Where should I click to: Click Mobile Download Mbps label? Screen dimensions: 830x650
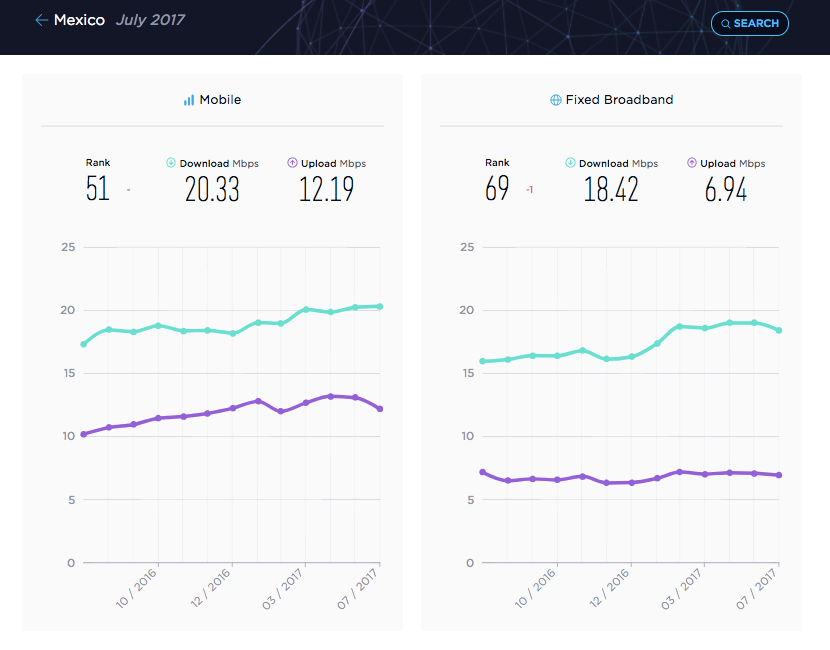(219, 164)
